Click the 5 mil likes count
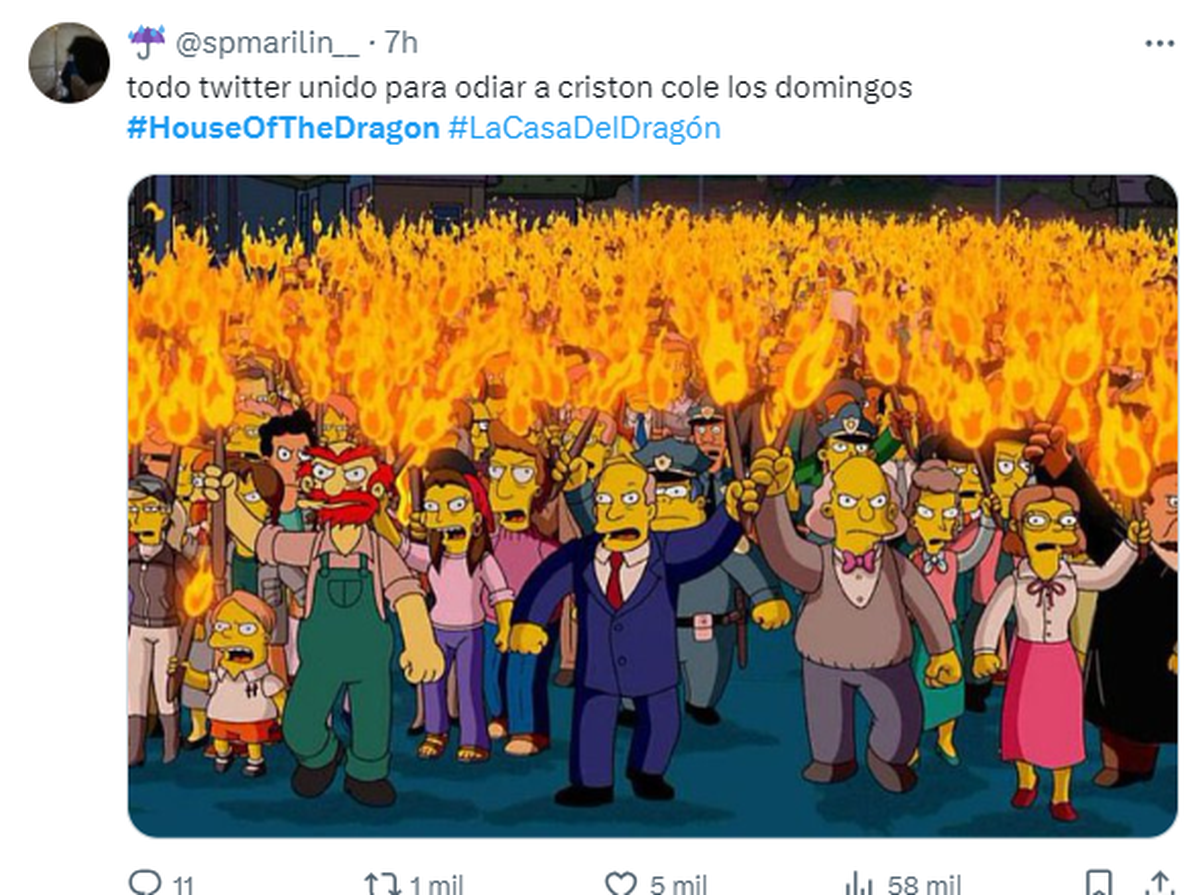This screenshot has width=1200, height=895. click(678, 885)
